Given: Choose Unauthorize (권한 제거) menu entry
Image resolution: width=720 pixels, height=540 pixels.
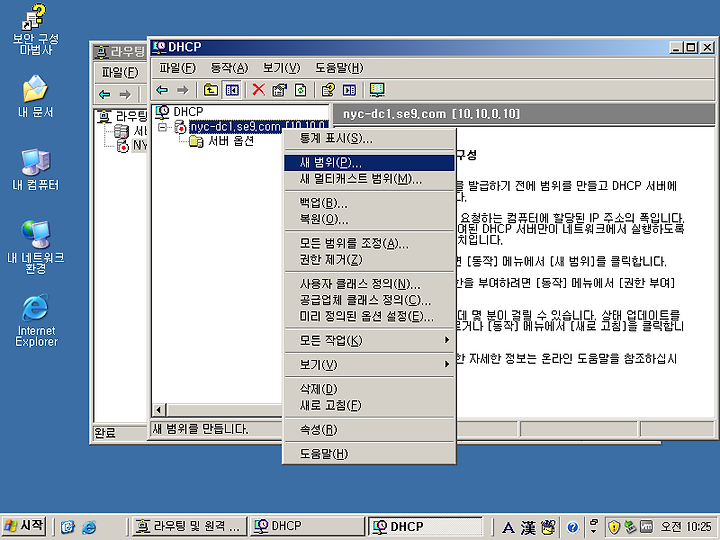Looking at the screenshot, I should (x=369, y=259).
